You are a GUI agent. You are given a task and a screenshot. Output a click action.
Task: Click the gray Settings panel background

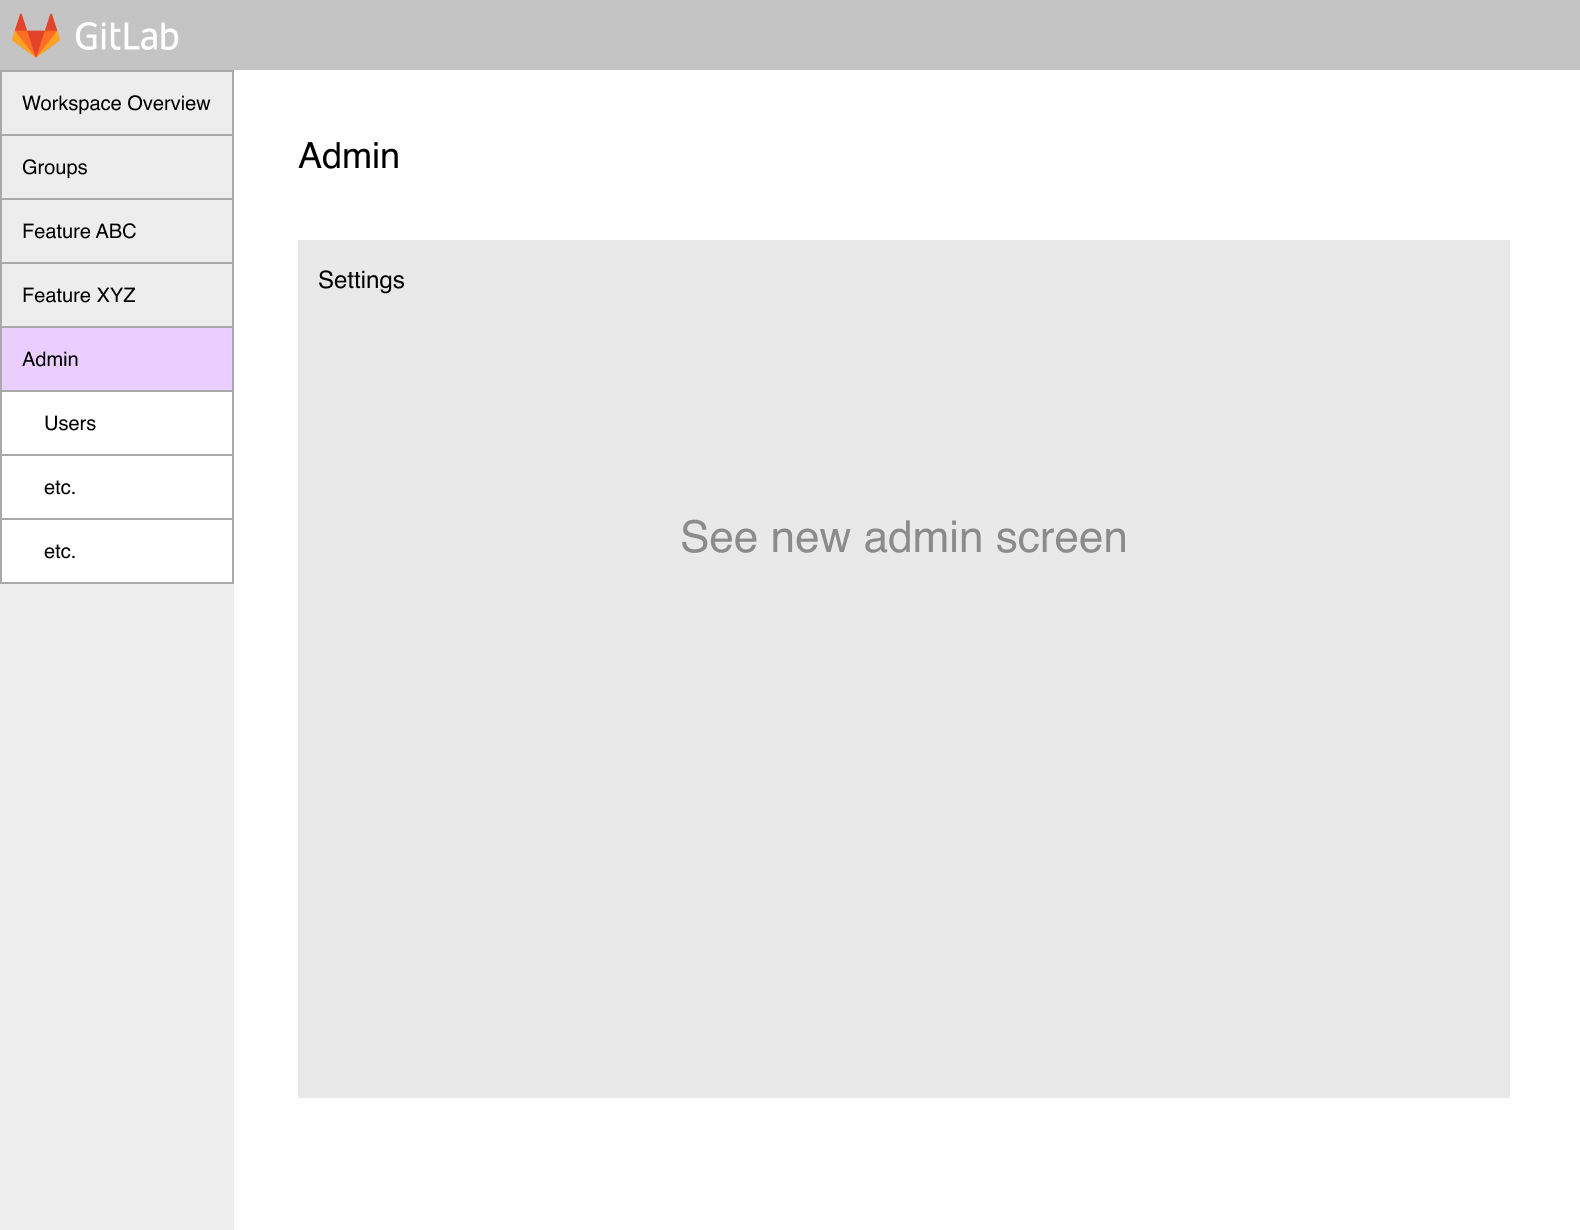point(904,800)
